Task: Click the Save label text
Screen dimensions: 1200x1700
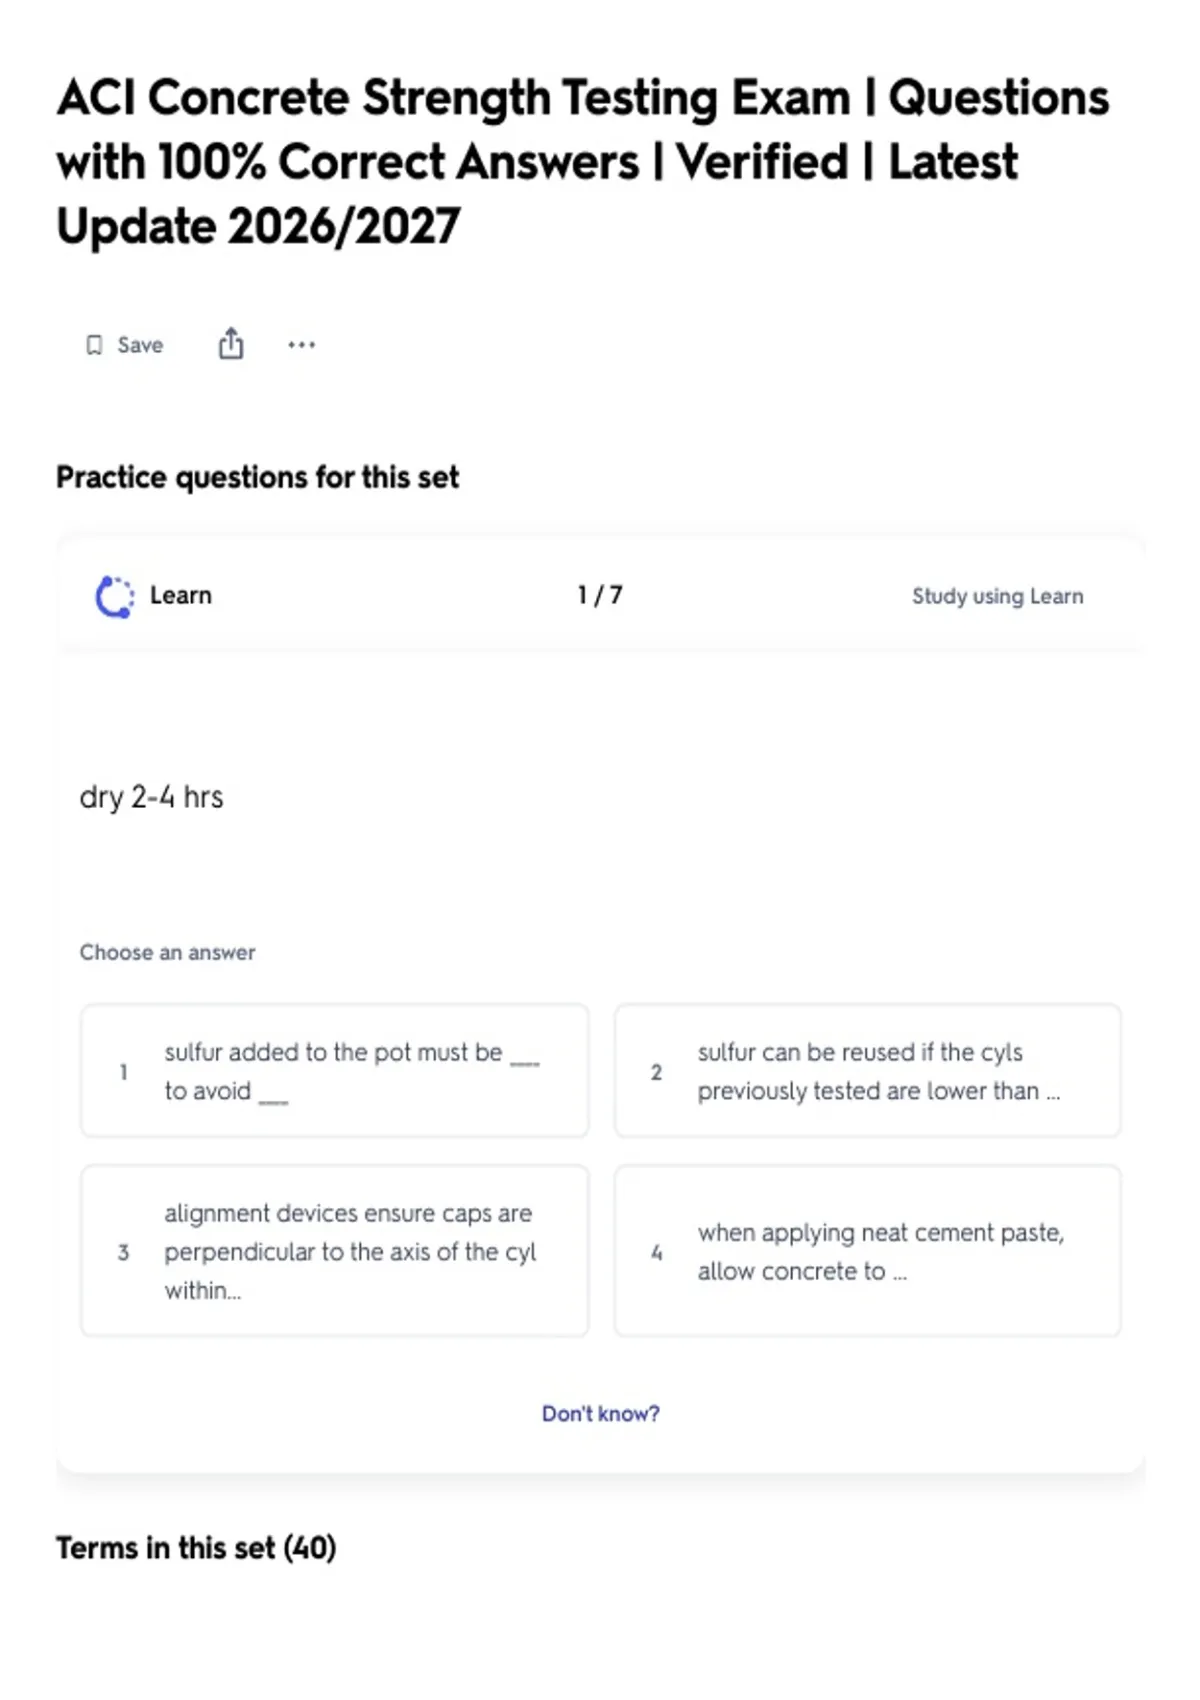Action: tap(140, 345)
